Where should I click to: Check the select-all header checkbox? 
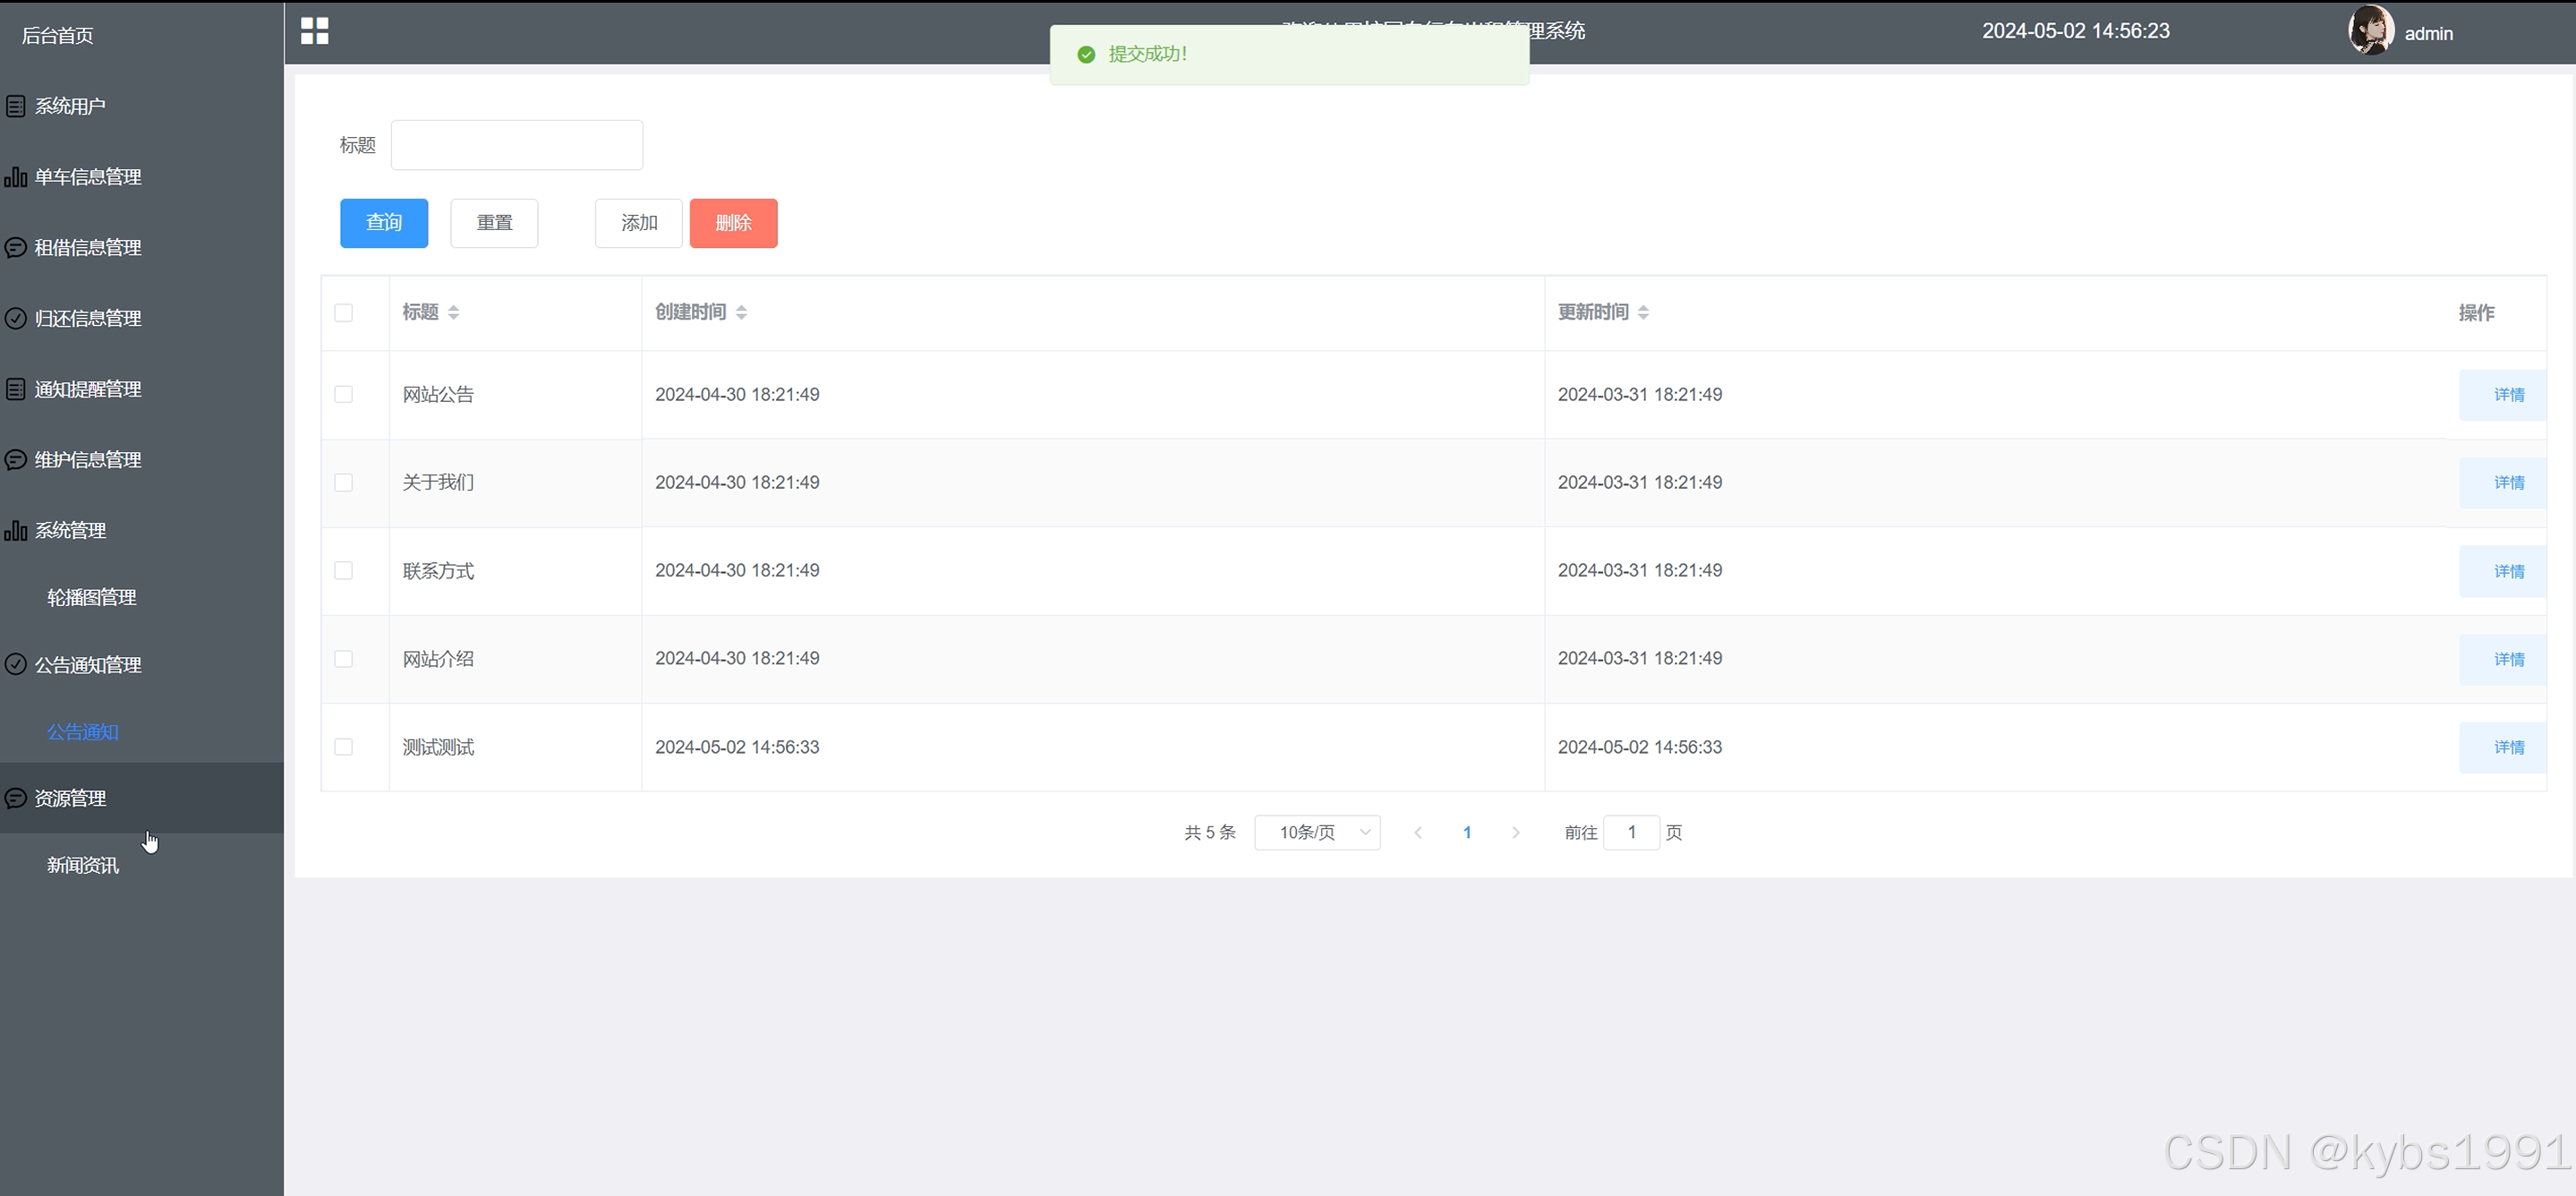343,313
